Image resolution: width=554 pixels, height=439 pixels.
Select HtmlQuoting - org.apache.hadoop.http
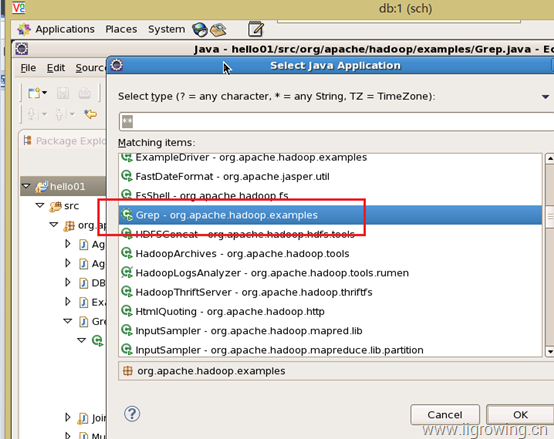click(330, 311)
